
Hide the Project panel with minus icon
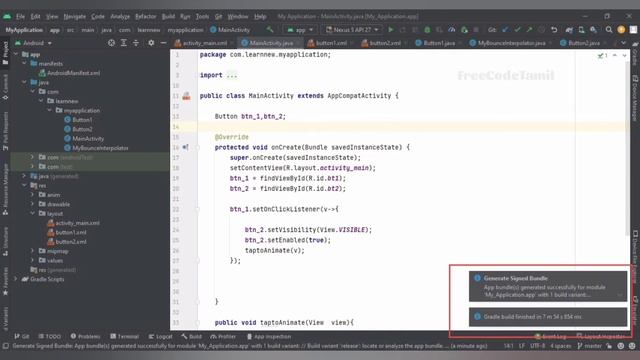(163, 43)
